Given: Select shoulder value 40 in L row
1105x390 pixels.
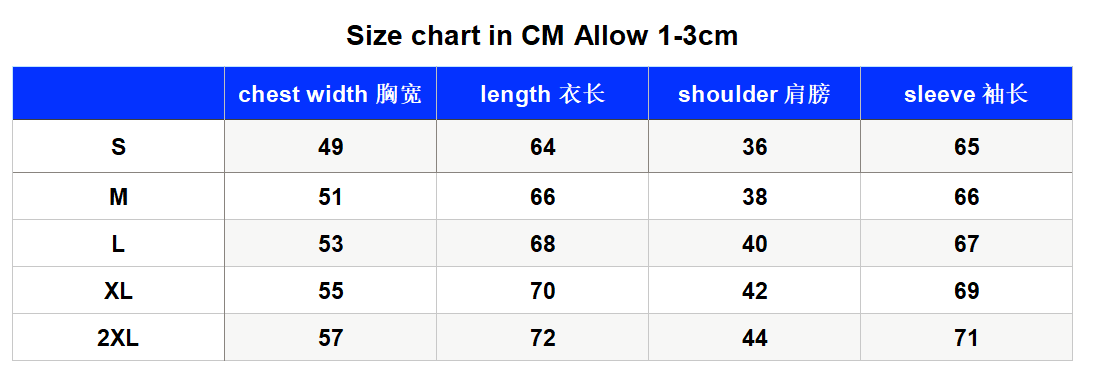Looking at the screenshot, I should pos(754,244).
